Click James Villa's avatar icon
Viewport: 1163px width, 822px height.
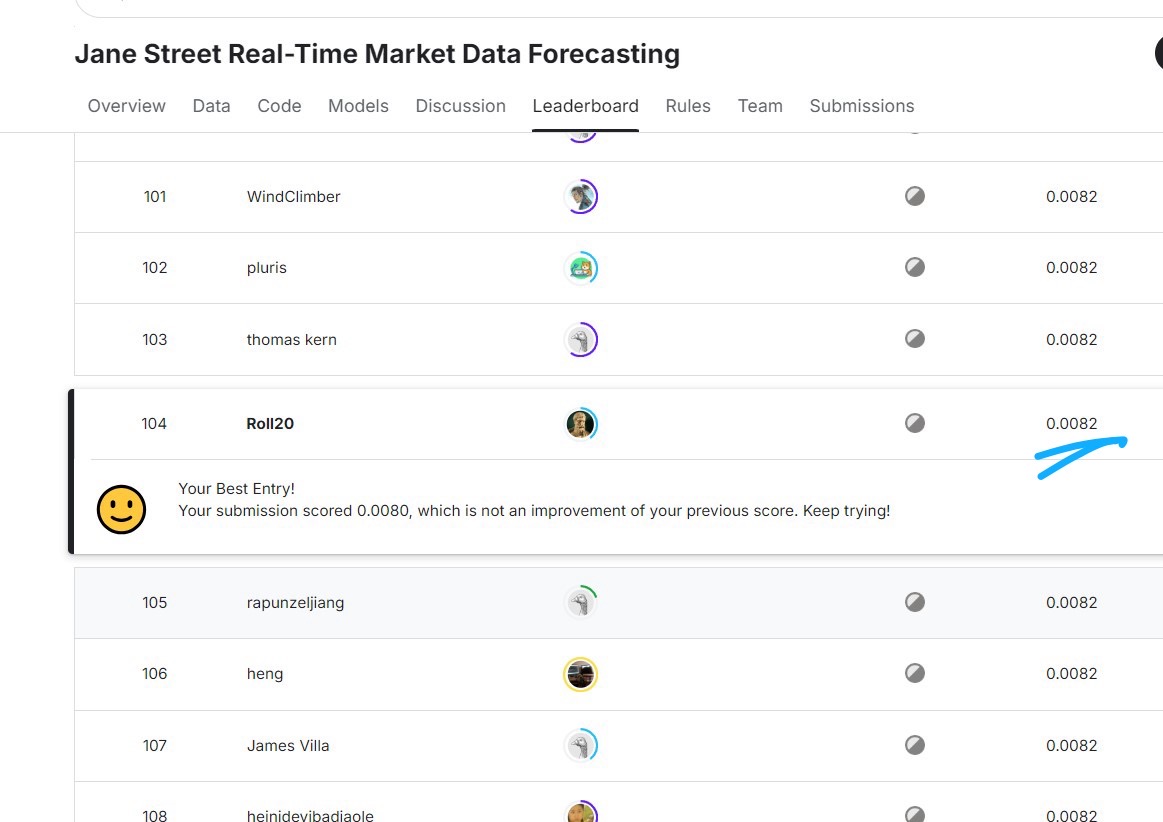(580, 745)
